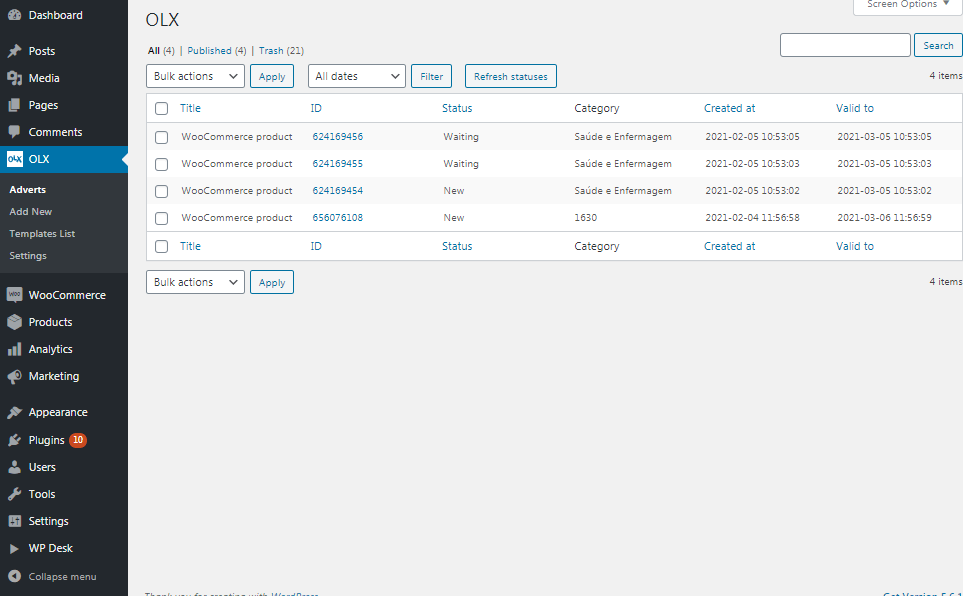Click the Plugins update count badge
This screenshot has width=963, height=596.
pyautogui.click(x=78, y=440)
